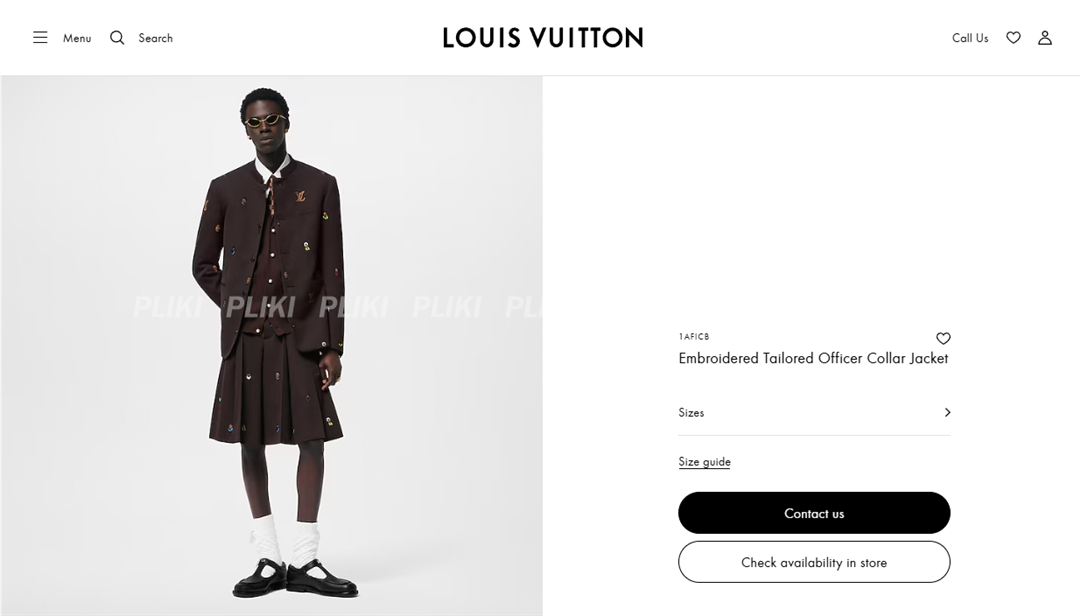Expand the Sizes chevron arrow
1080x616 pixels.
(x=947, y=412)
